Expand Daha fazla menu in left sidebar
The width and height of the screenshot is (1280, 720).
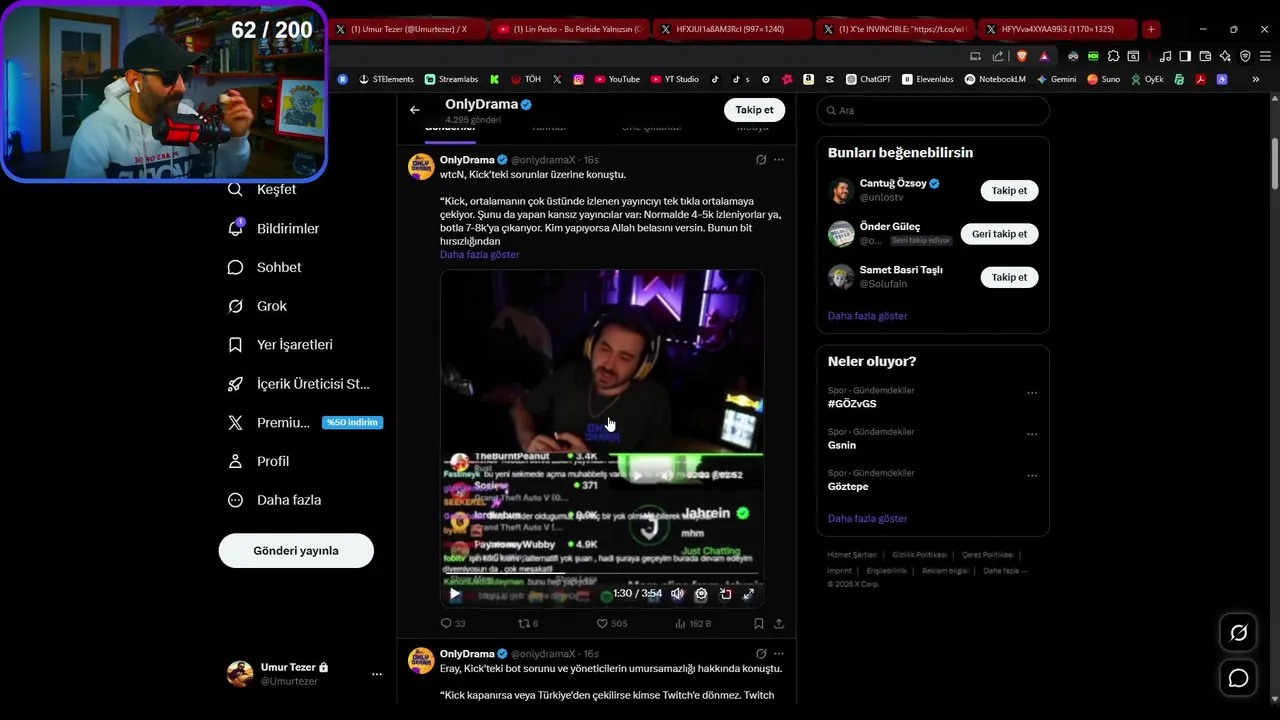pyautogui.click(x=274, y=500)
